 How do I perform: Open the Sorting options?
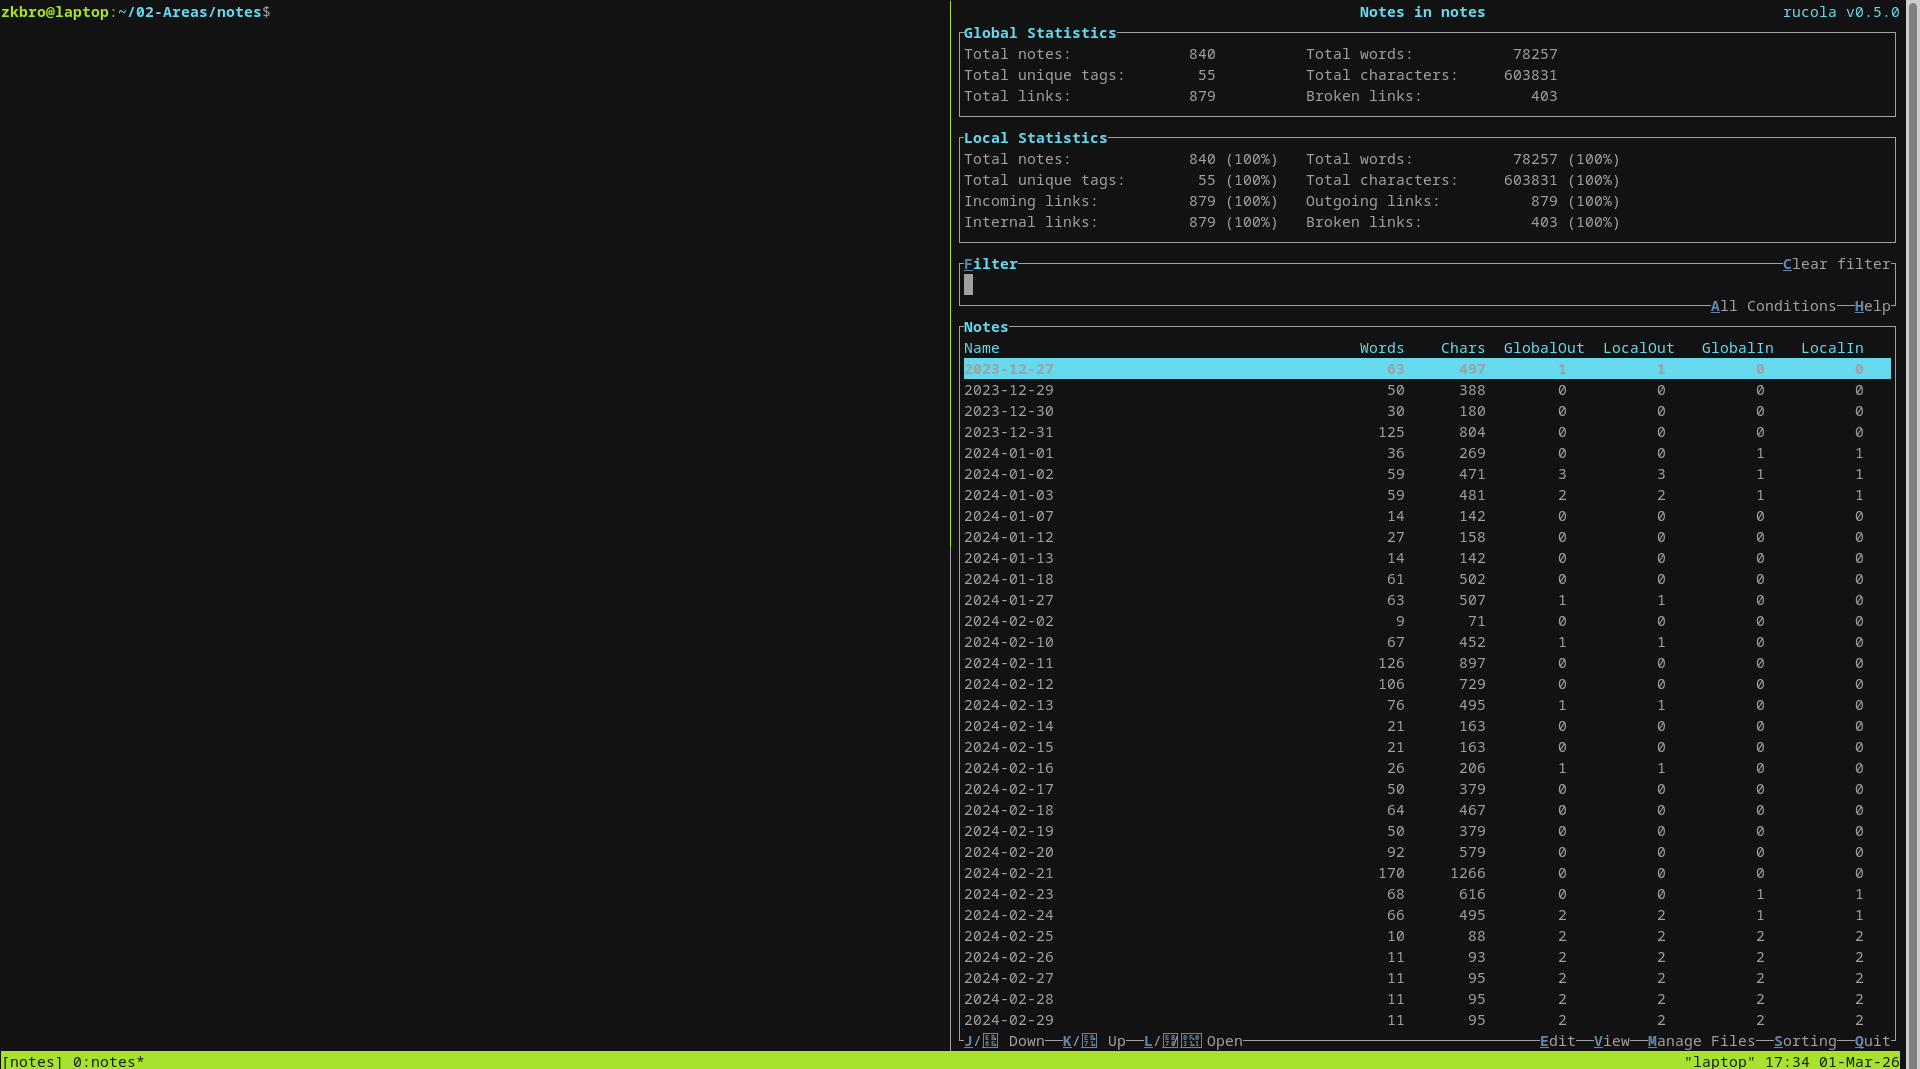click(x=1804, y=1041)
